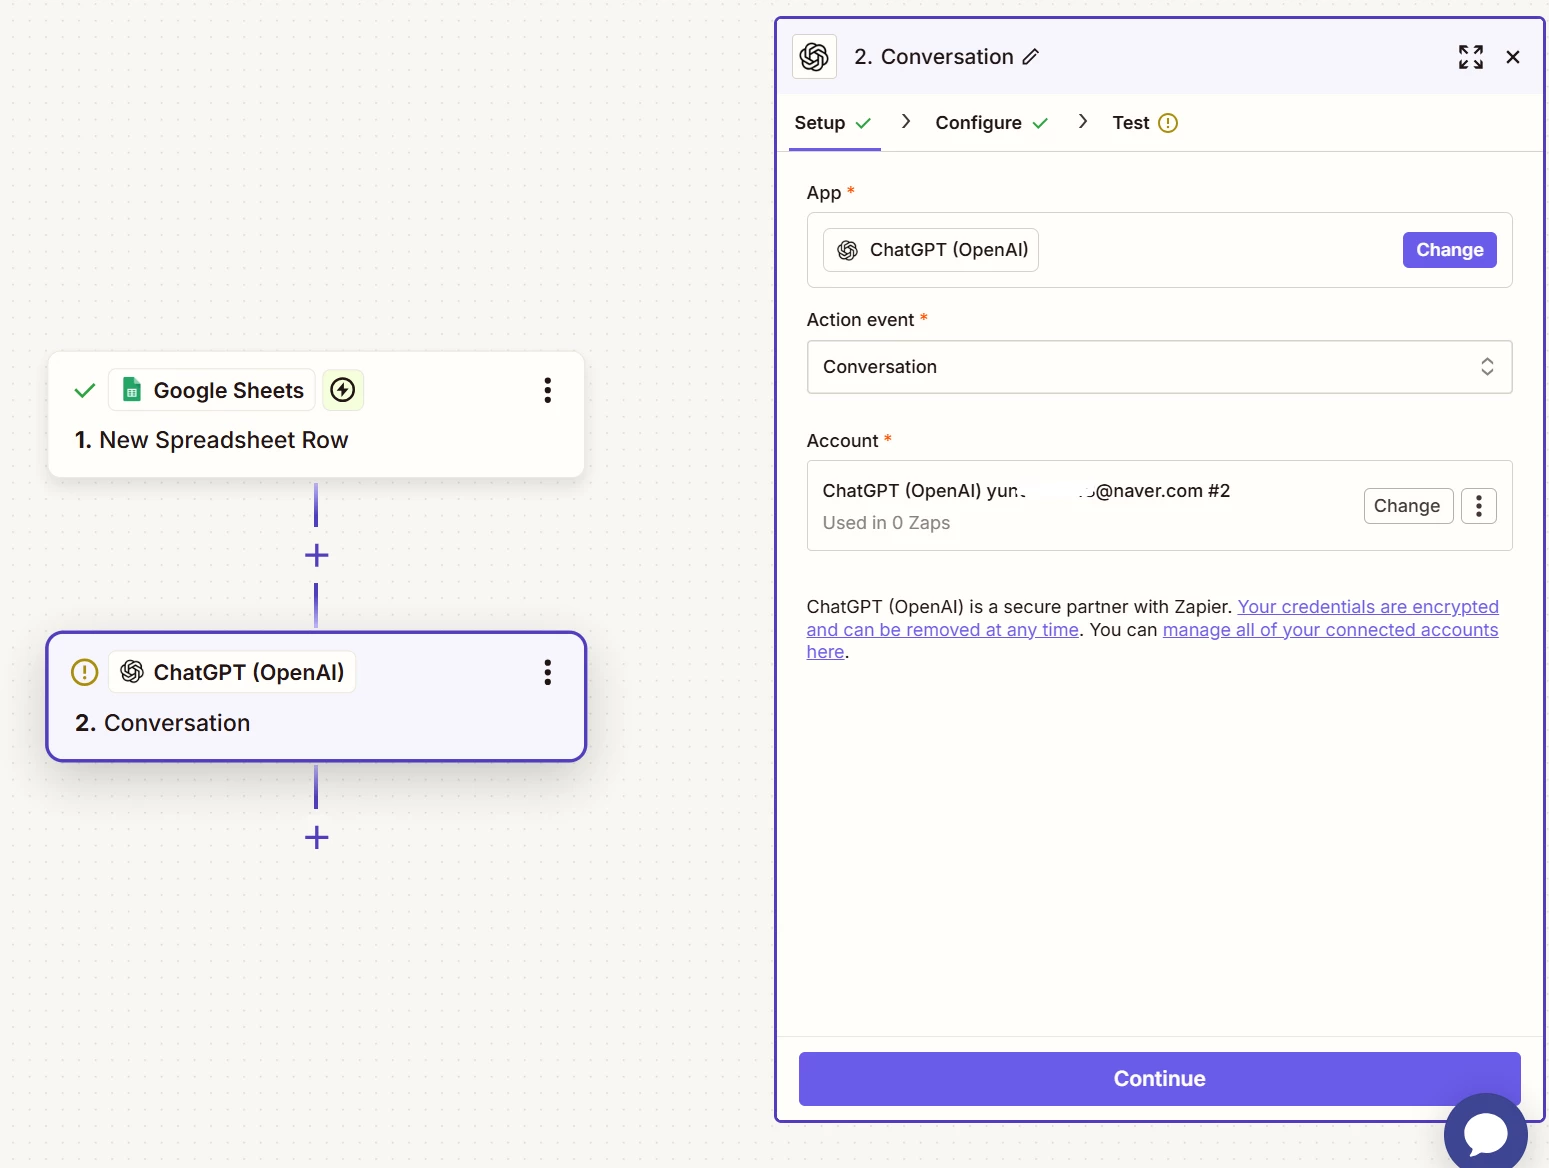Image resolution: width=1549 pixels, height=1168 pixels.
Task: Click the 'Used in 0 Zaps' text
Action: coord(886,523)
